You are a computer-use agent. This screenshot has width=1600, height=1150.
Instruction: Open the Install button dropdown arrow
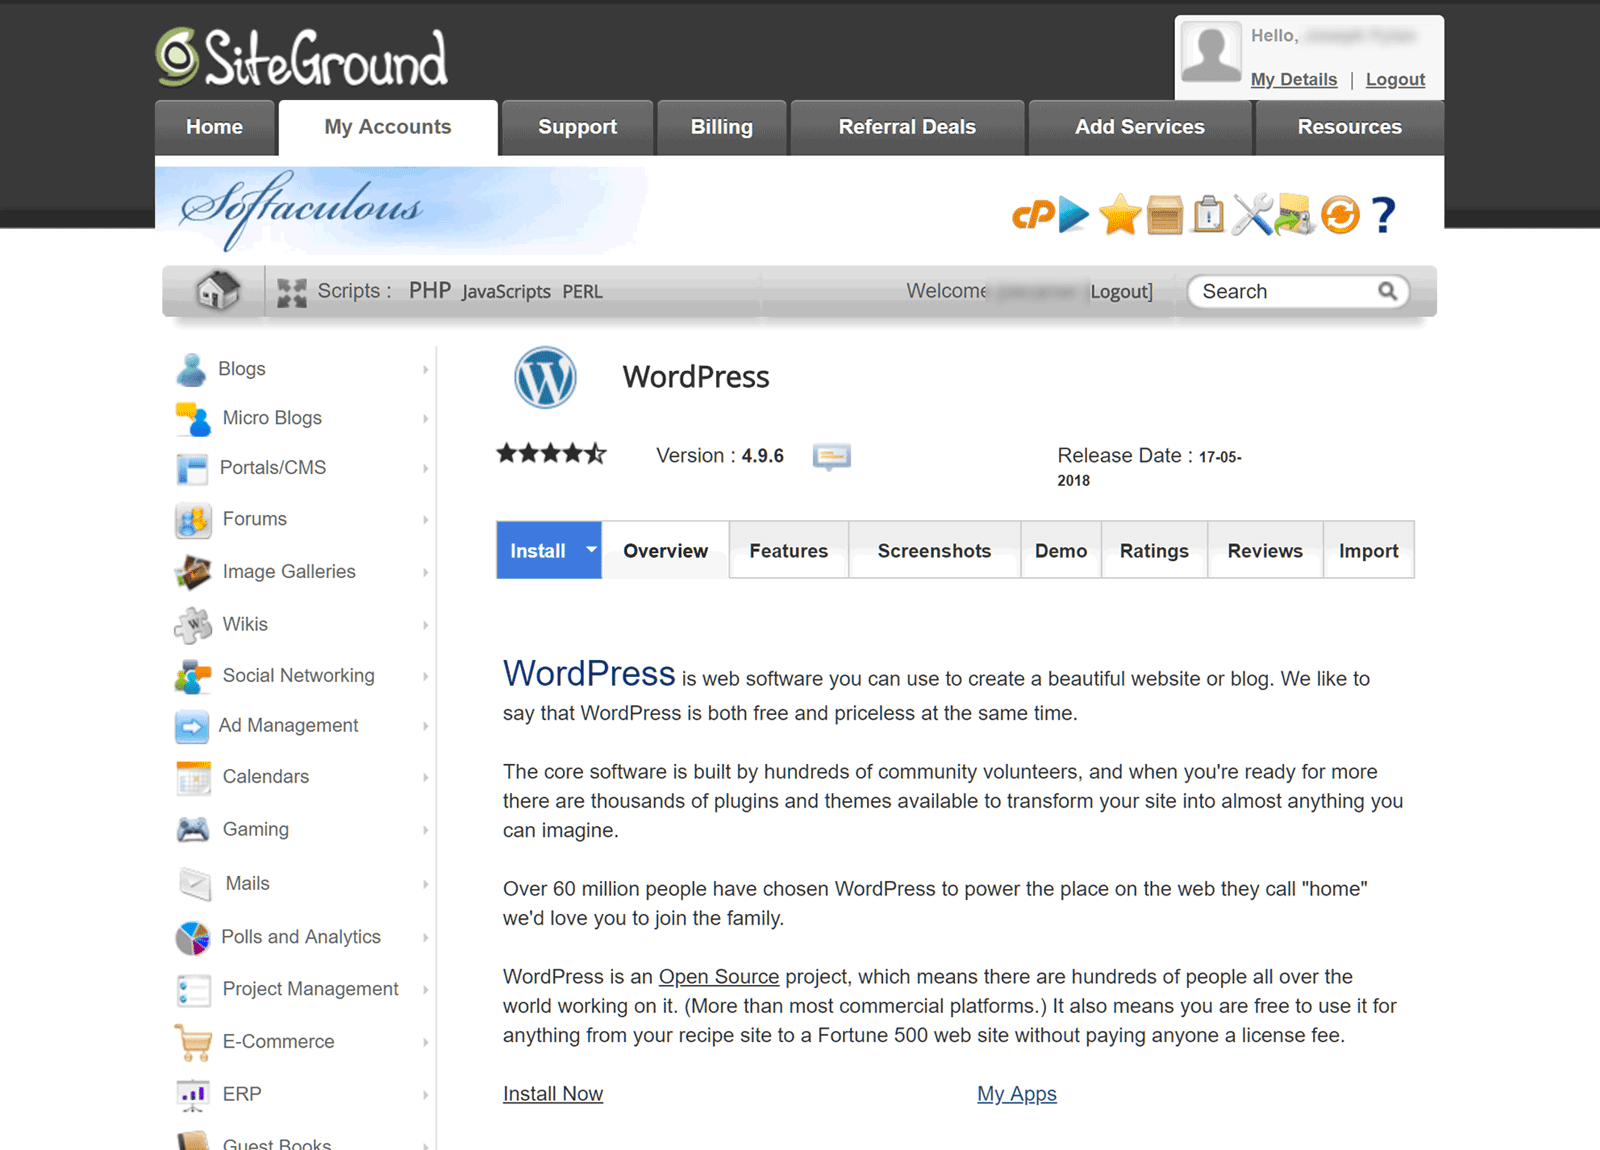(x=591, y=549)
